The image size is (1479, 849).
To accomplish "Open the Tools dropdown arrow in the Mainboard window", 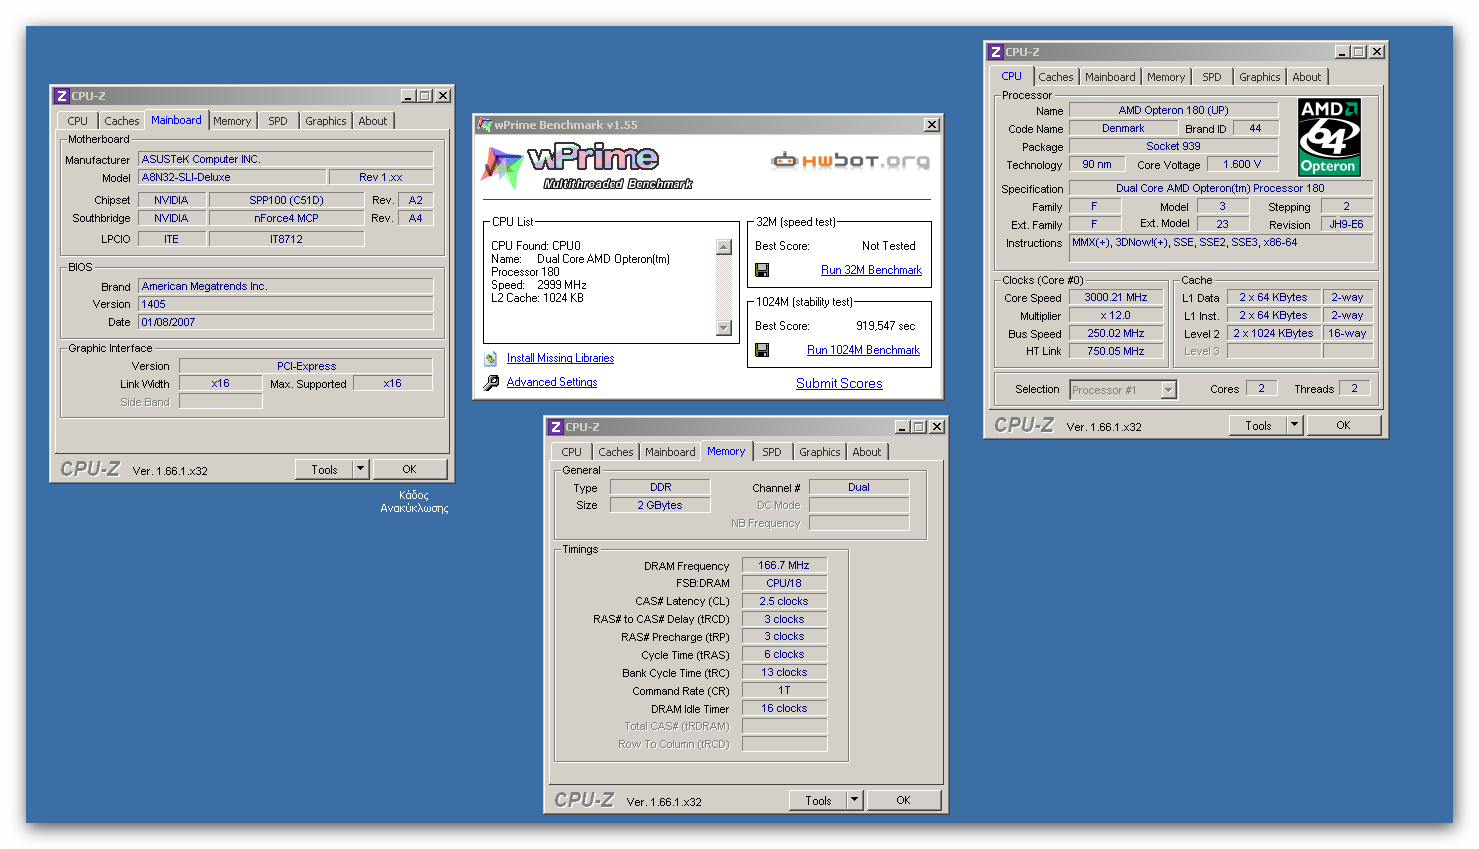I will click(361, 469).
